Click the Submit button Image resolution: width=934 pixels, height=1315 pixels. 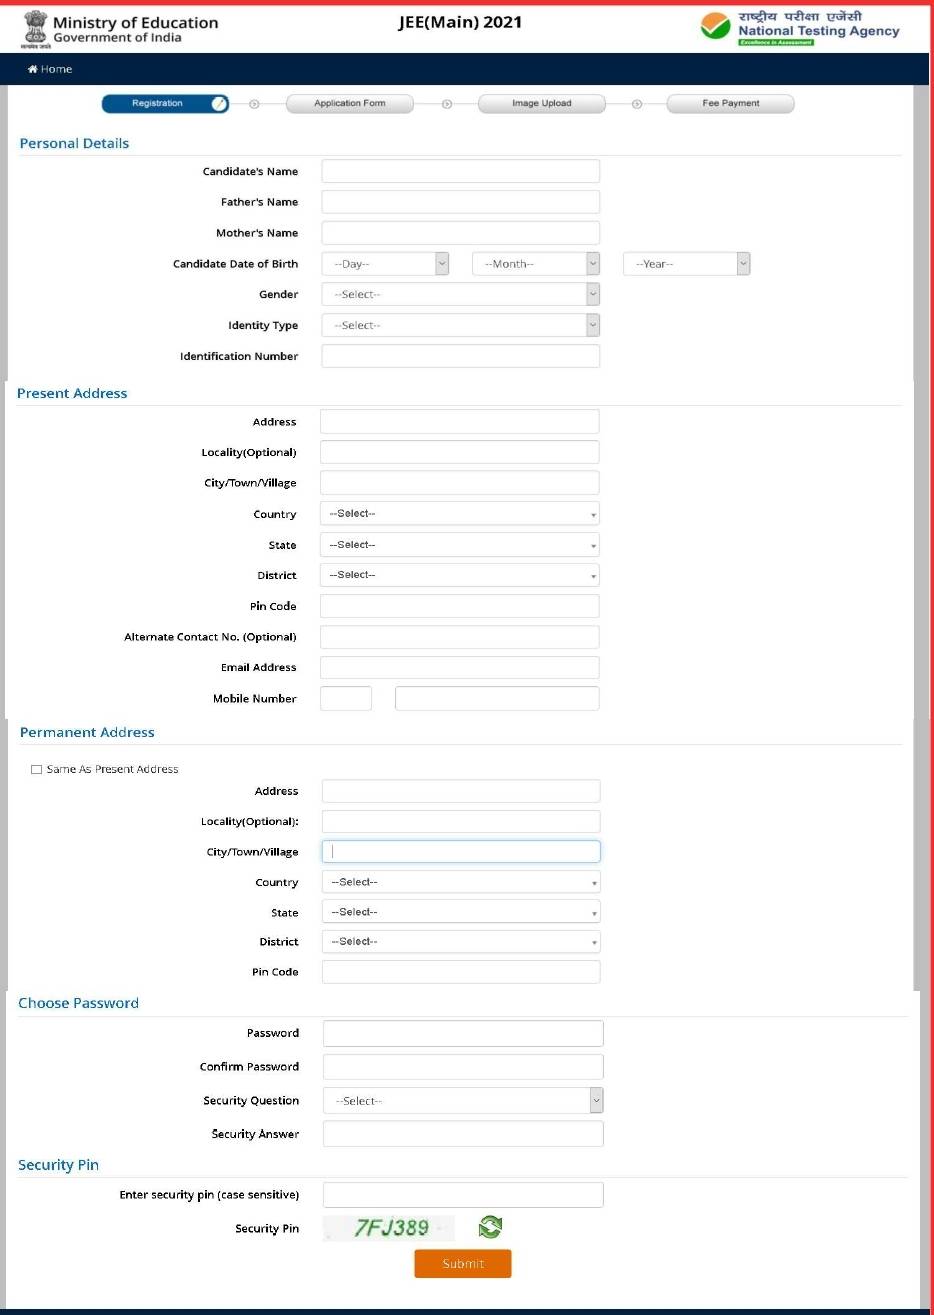point(462,1263)
